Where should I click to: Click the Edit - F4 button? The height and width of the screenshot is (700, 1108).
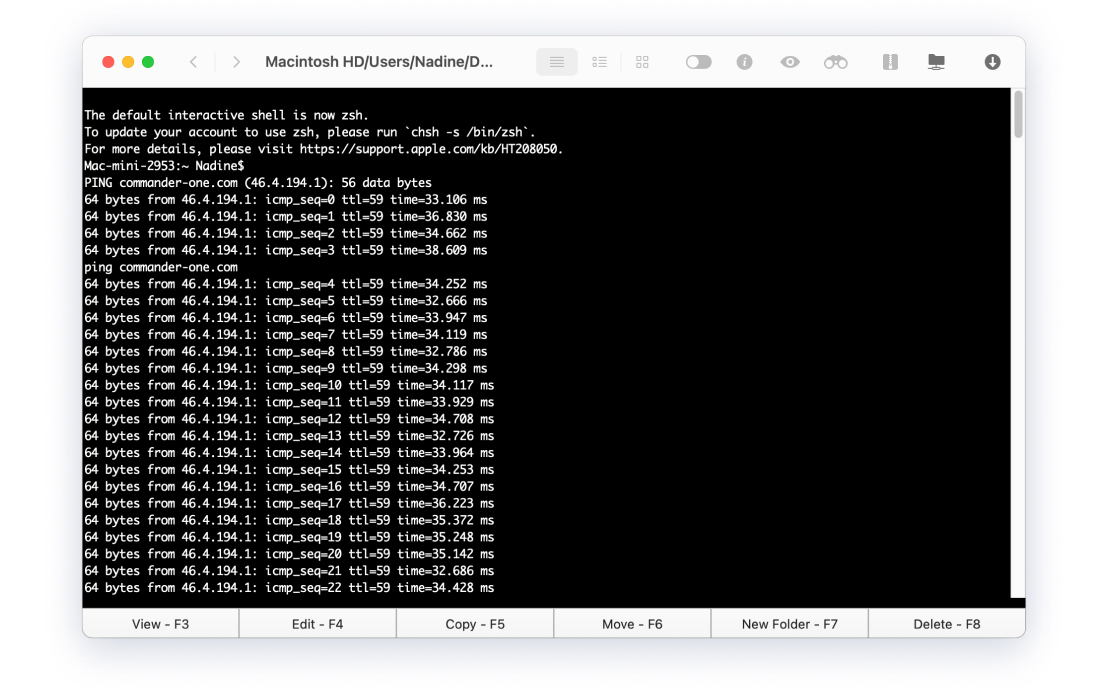click(x=317, y=623)
